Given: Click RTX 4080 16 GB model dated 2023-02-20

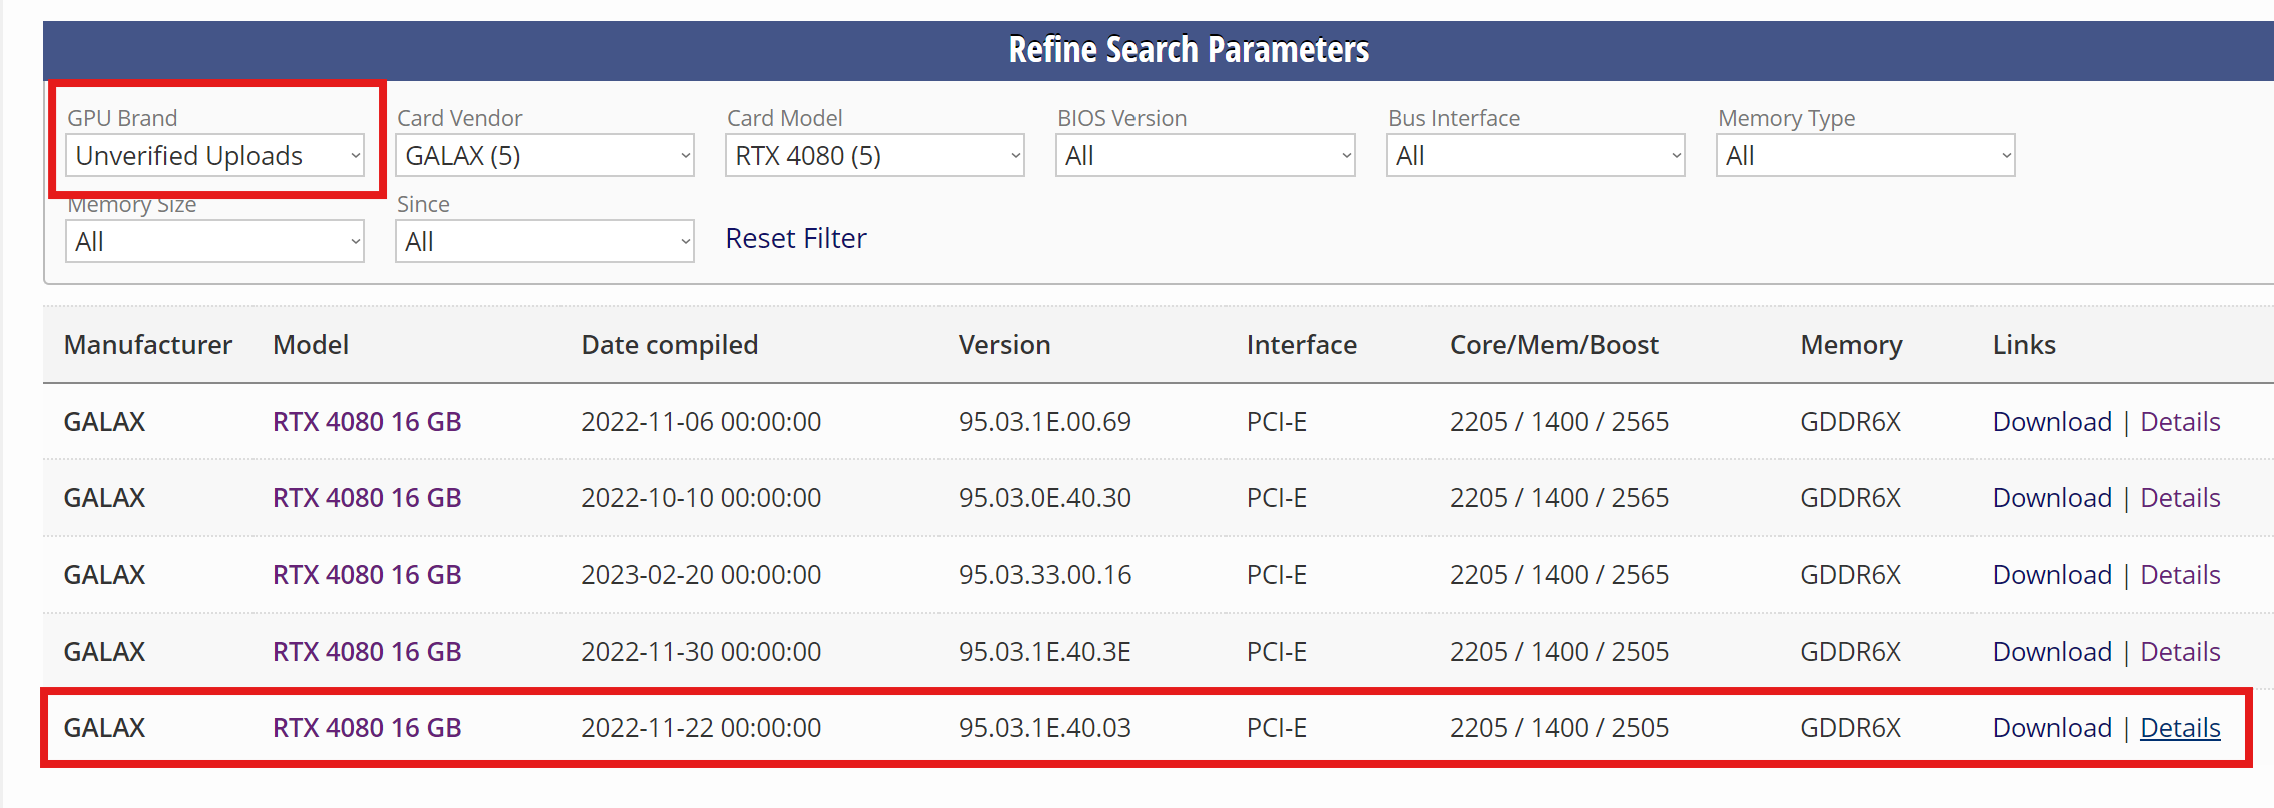Looking at the screenshot, I should point(367,575).
